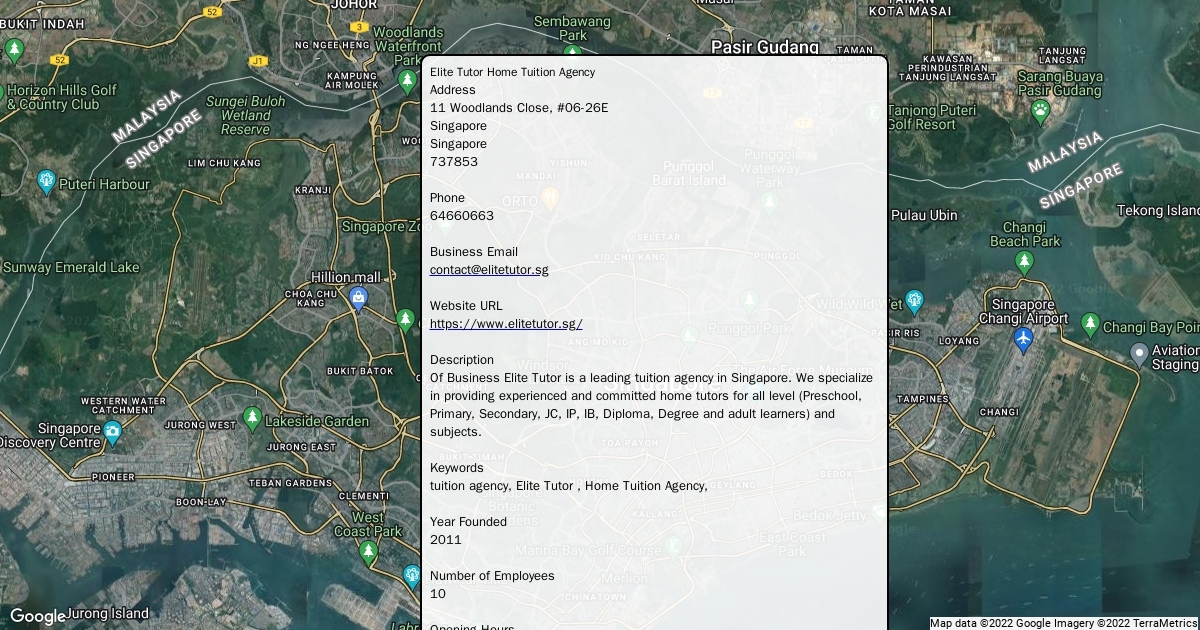Select the Hillion mall shopping pin
Image resolution: width=1200 pixels, height=630 pixels.
358,297
